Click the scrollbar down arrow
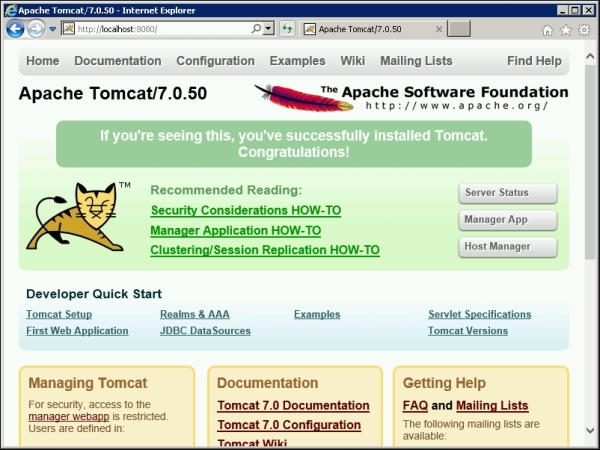 tap(590, 430)
